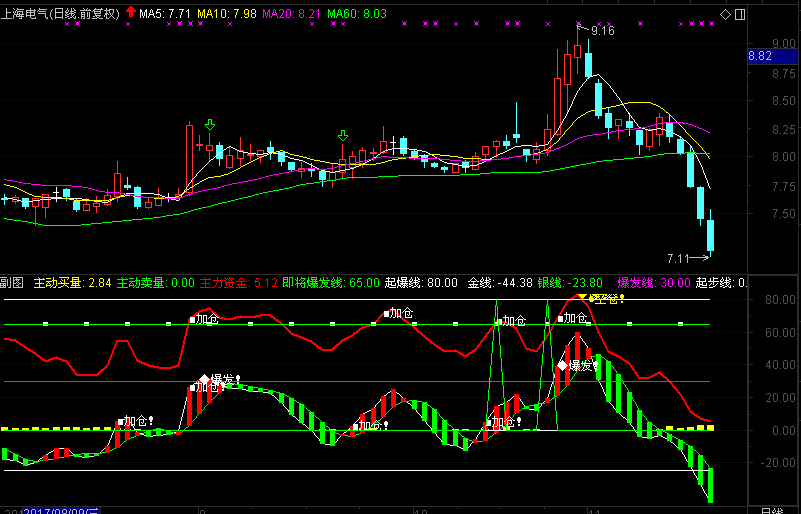Click the 8.25 value on the price axis
The width and height of the screenshot is (801, 514).
(783, 130)
